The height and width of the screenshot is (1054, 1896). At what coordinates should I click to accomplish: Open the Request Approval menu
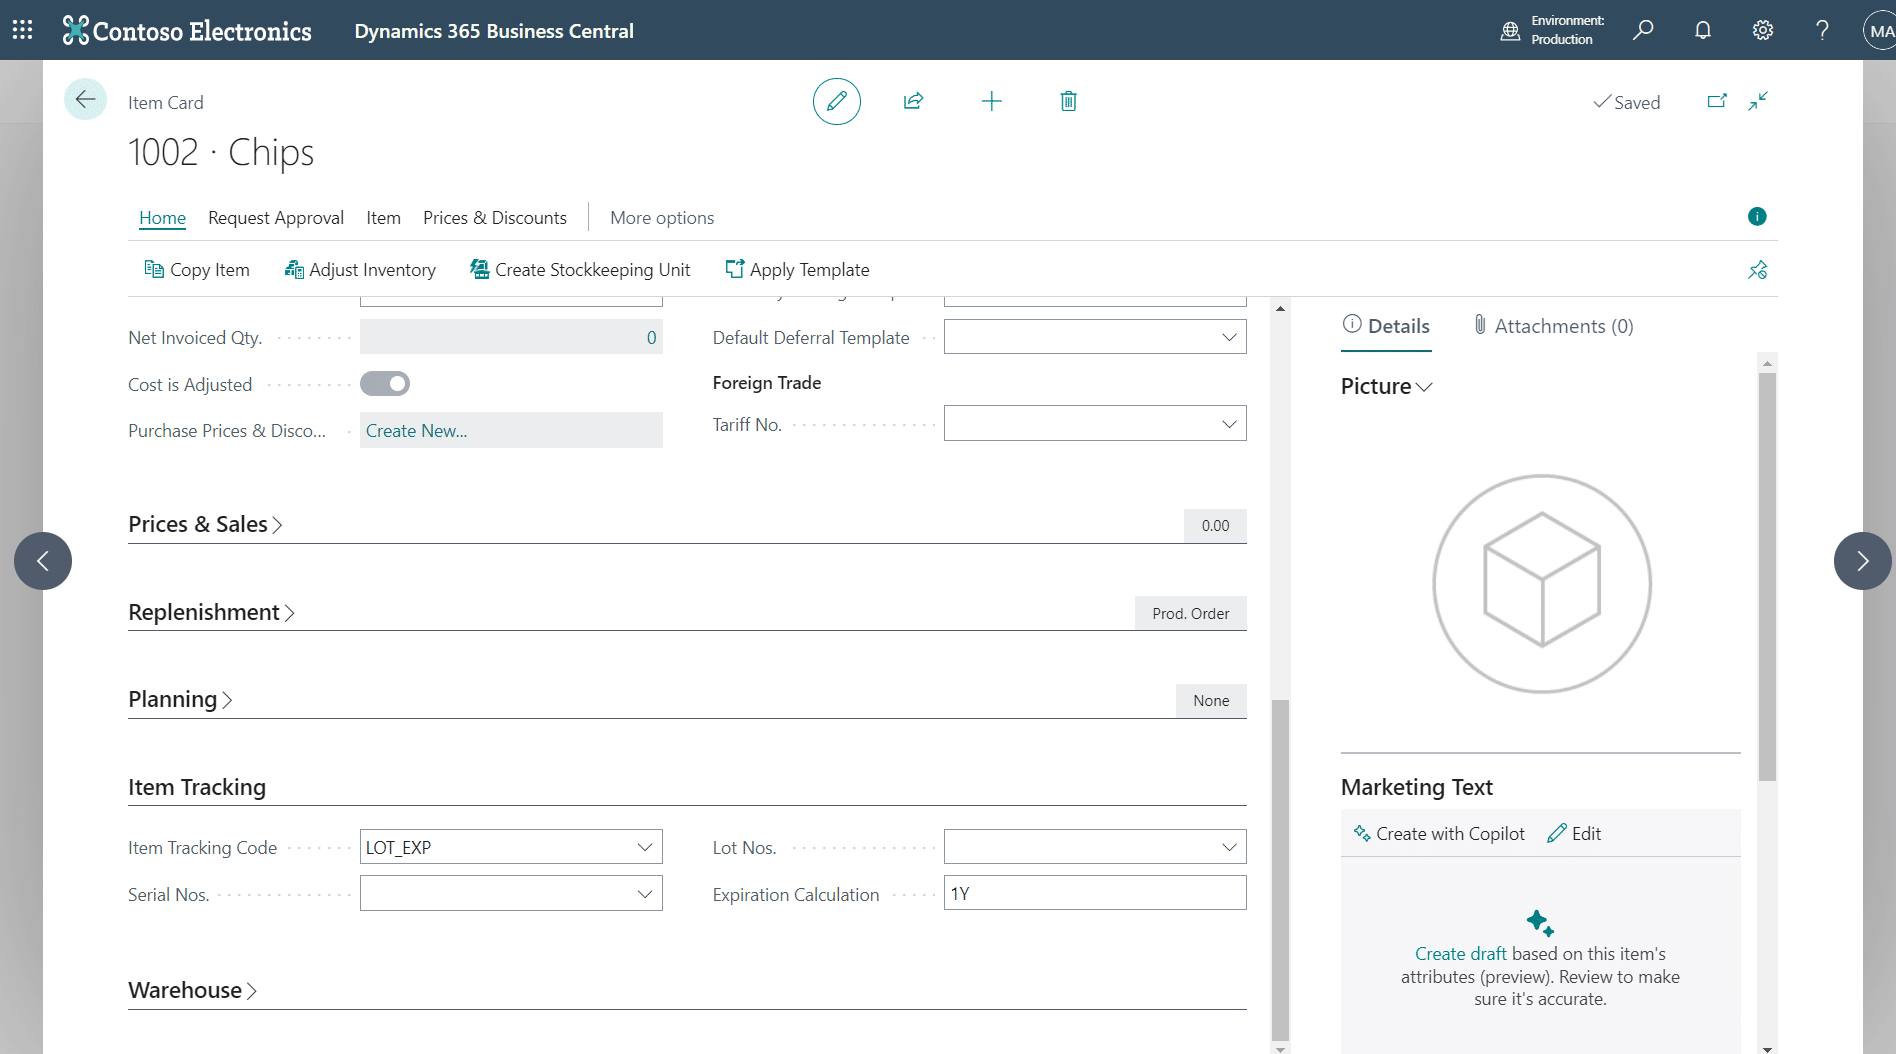pos(276,218)
